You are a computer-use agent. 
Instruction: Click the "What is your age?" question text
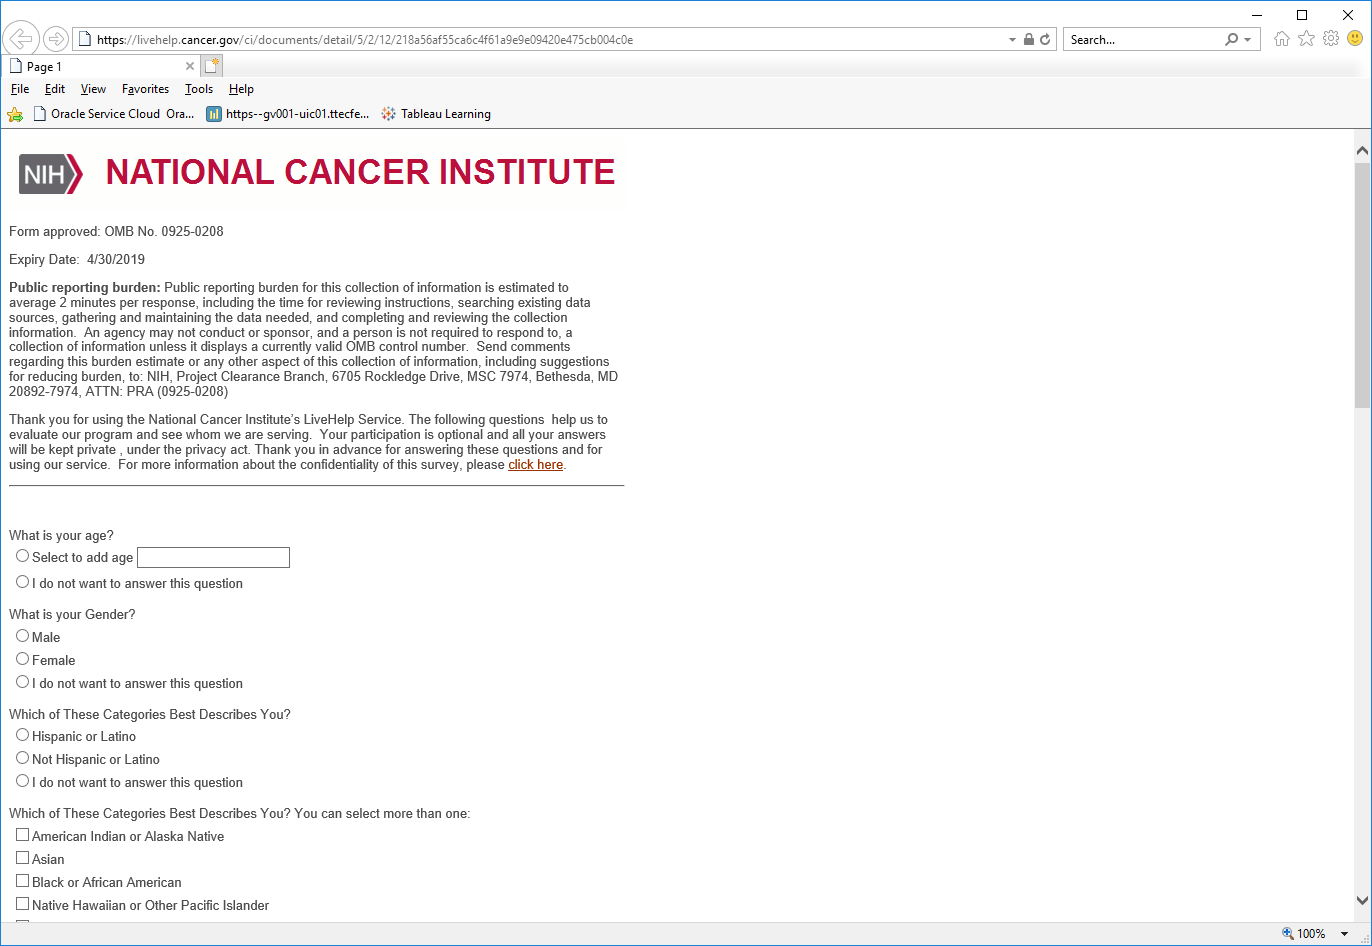point(61,536)
